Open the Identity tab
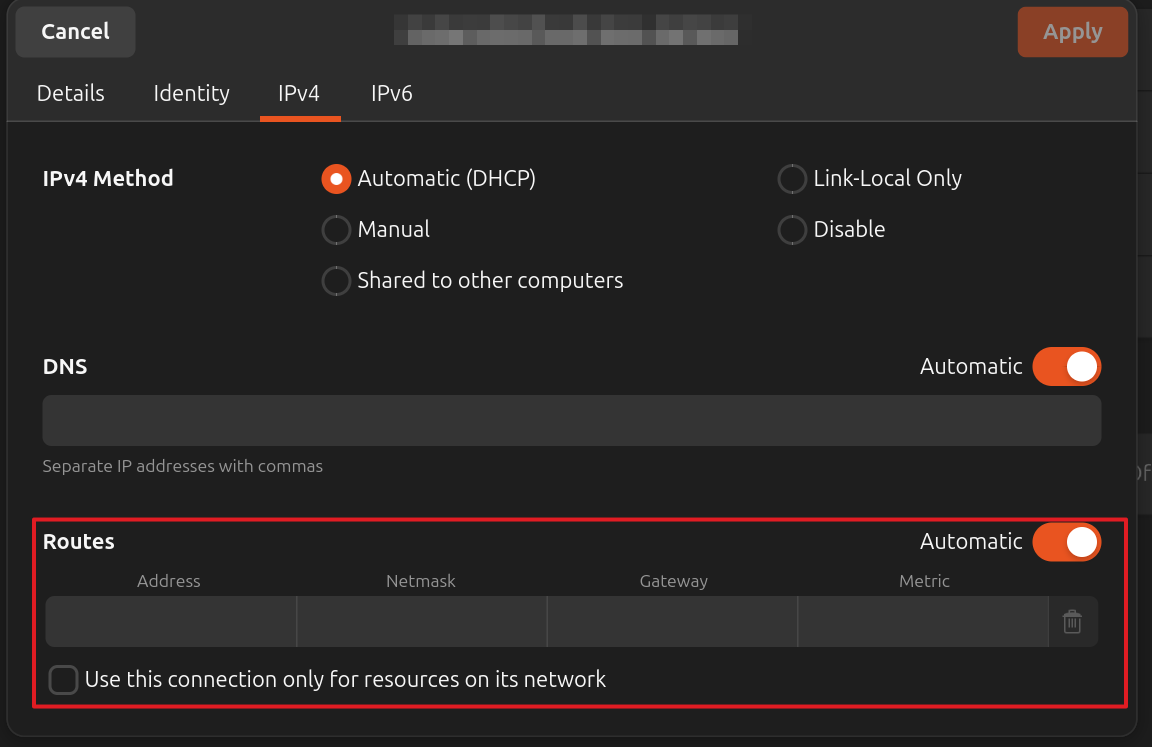The width and height of the screenshot is (1152, 747). (191, 94)
